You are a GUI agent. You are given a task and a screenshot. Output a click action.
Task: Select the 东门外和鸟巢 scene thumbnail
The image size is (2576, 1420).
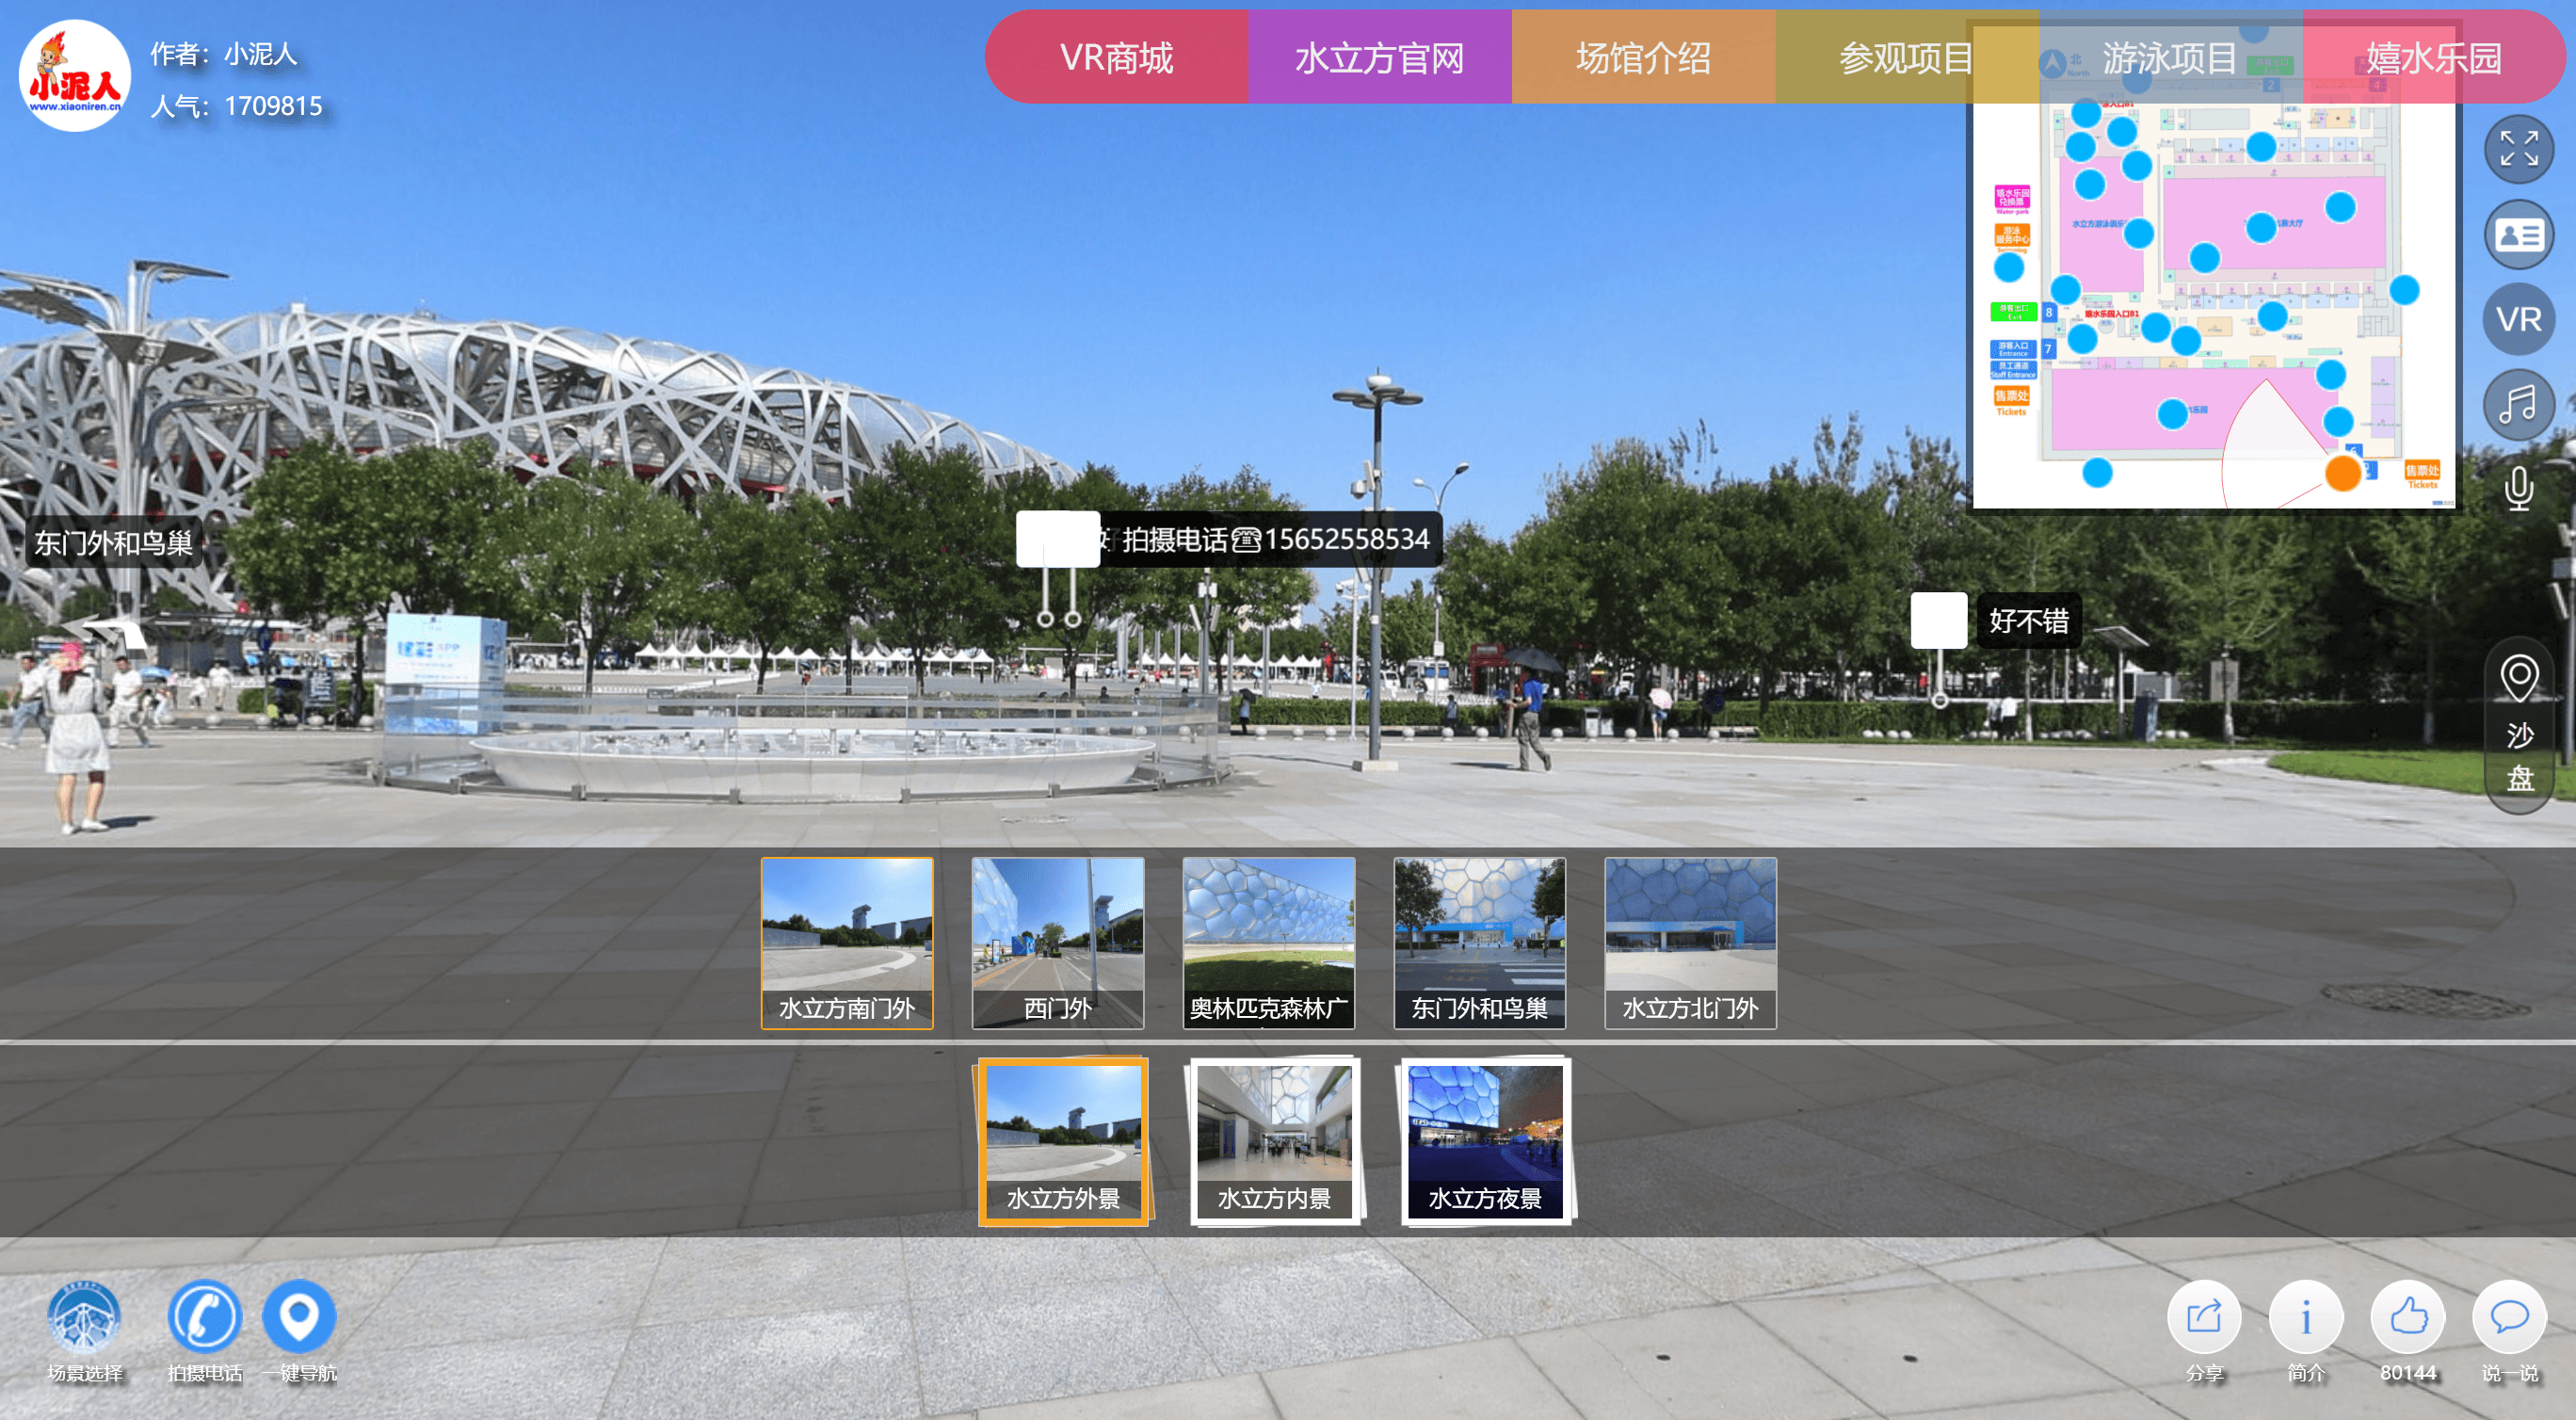pyautogui.click(x=1480, y=943)
